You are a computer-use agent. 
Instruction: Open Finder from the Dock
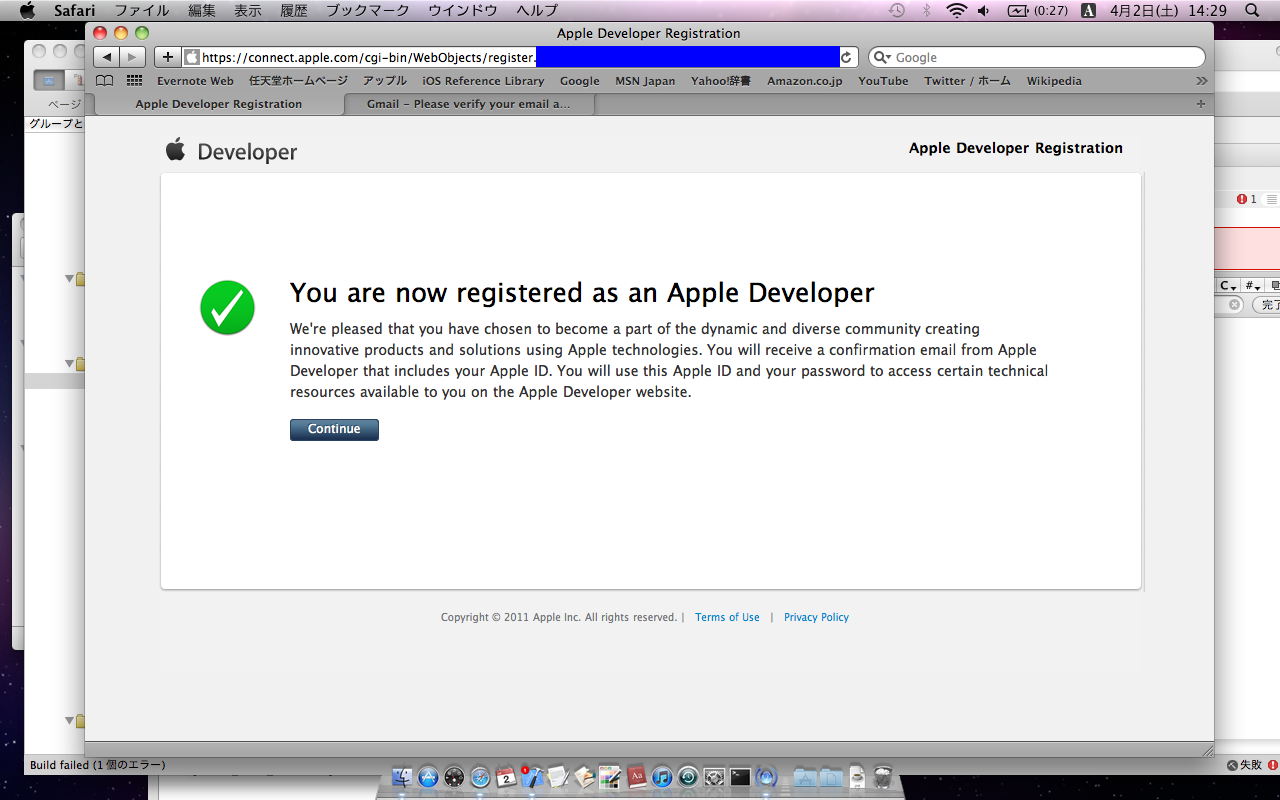tap(402, 777)
